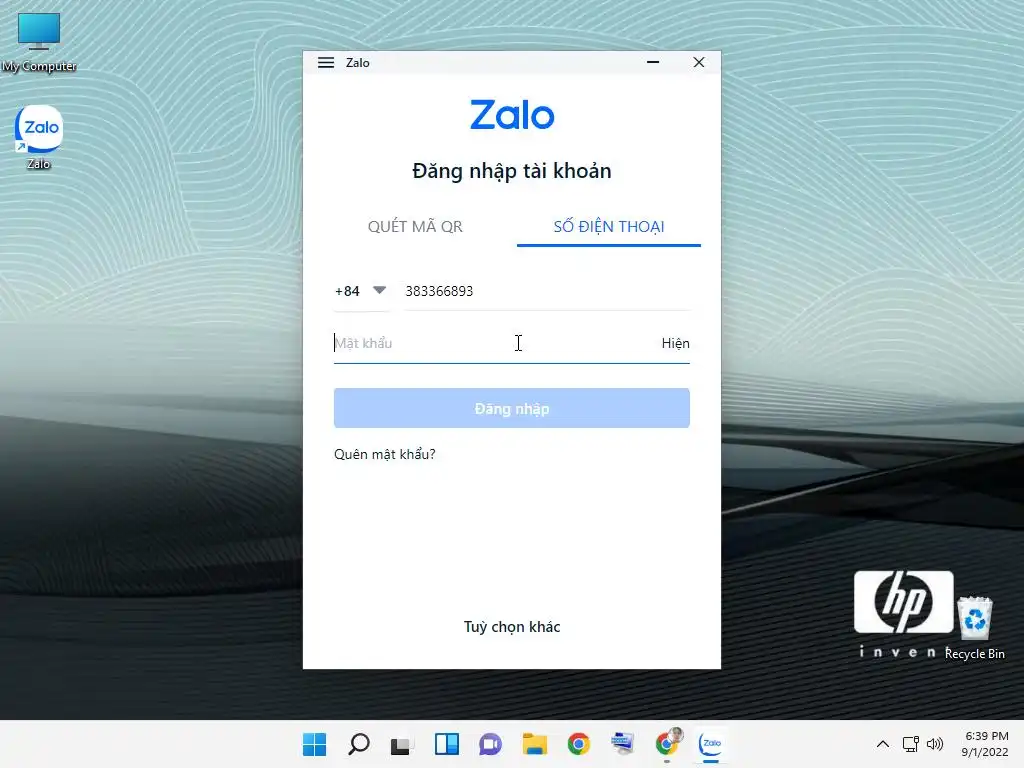
Task: Click the Zalo taskbar icon
Action: [711, 744]
